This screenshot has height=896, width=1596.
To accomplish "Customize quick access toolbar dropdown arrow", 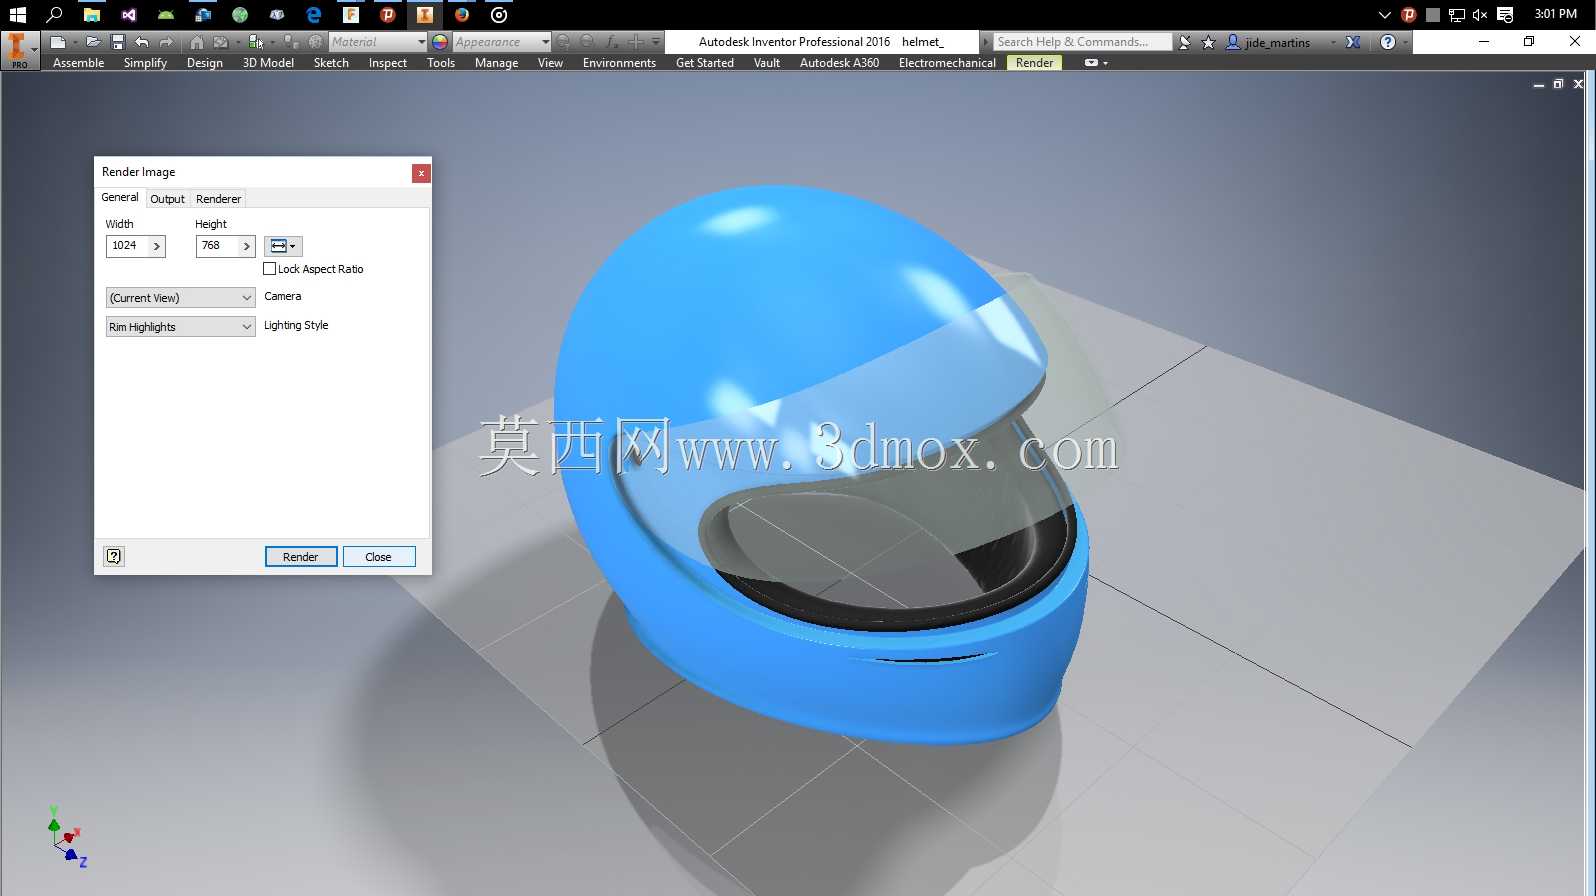I will [656, 42].
